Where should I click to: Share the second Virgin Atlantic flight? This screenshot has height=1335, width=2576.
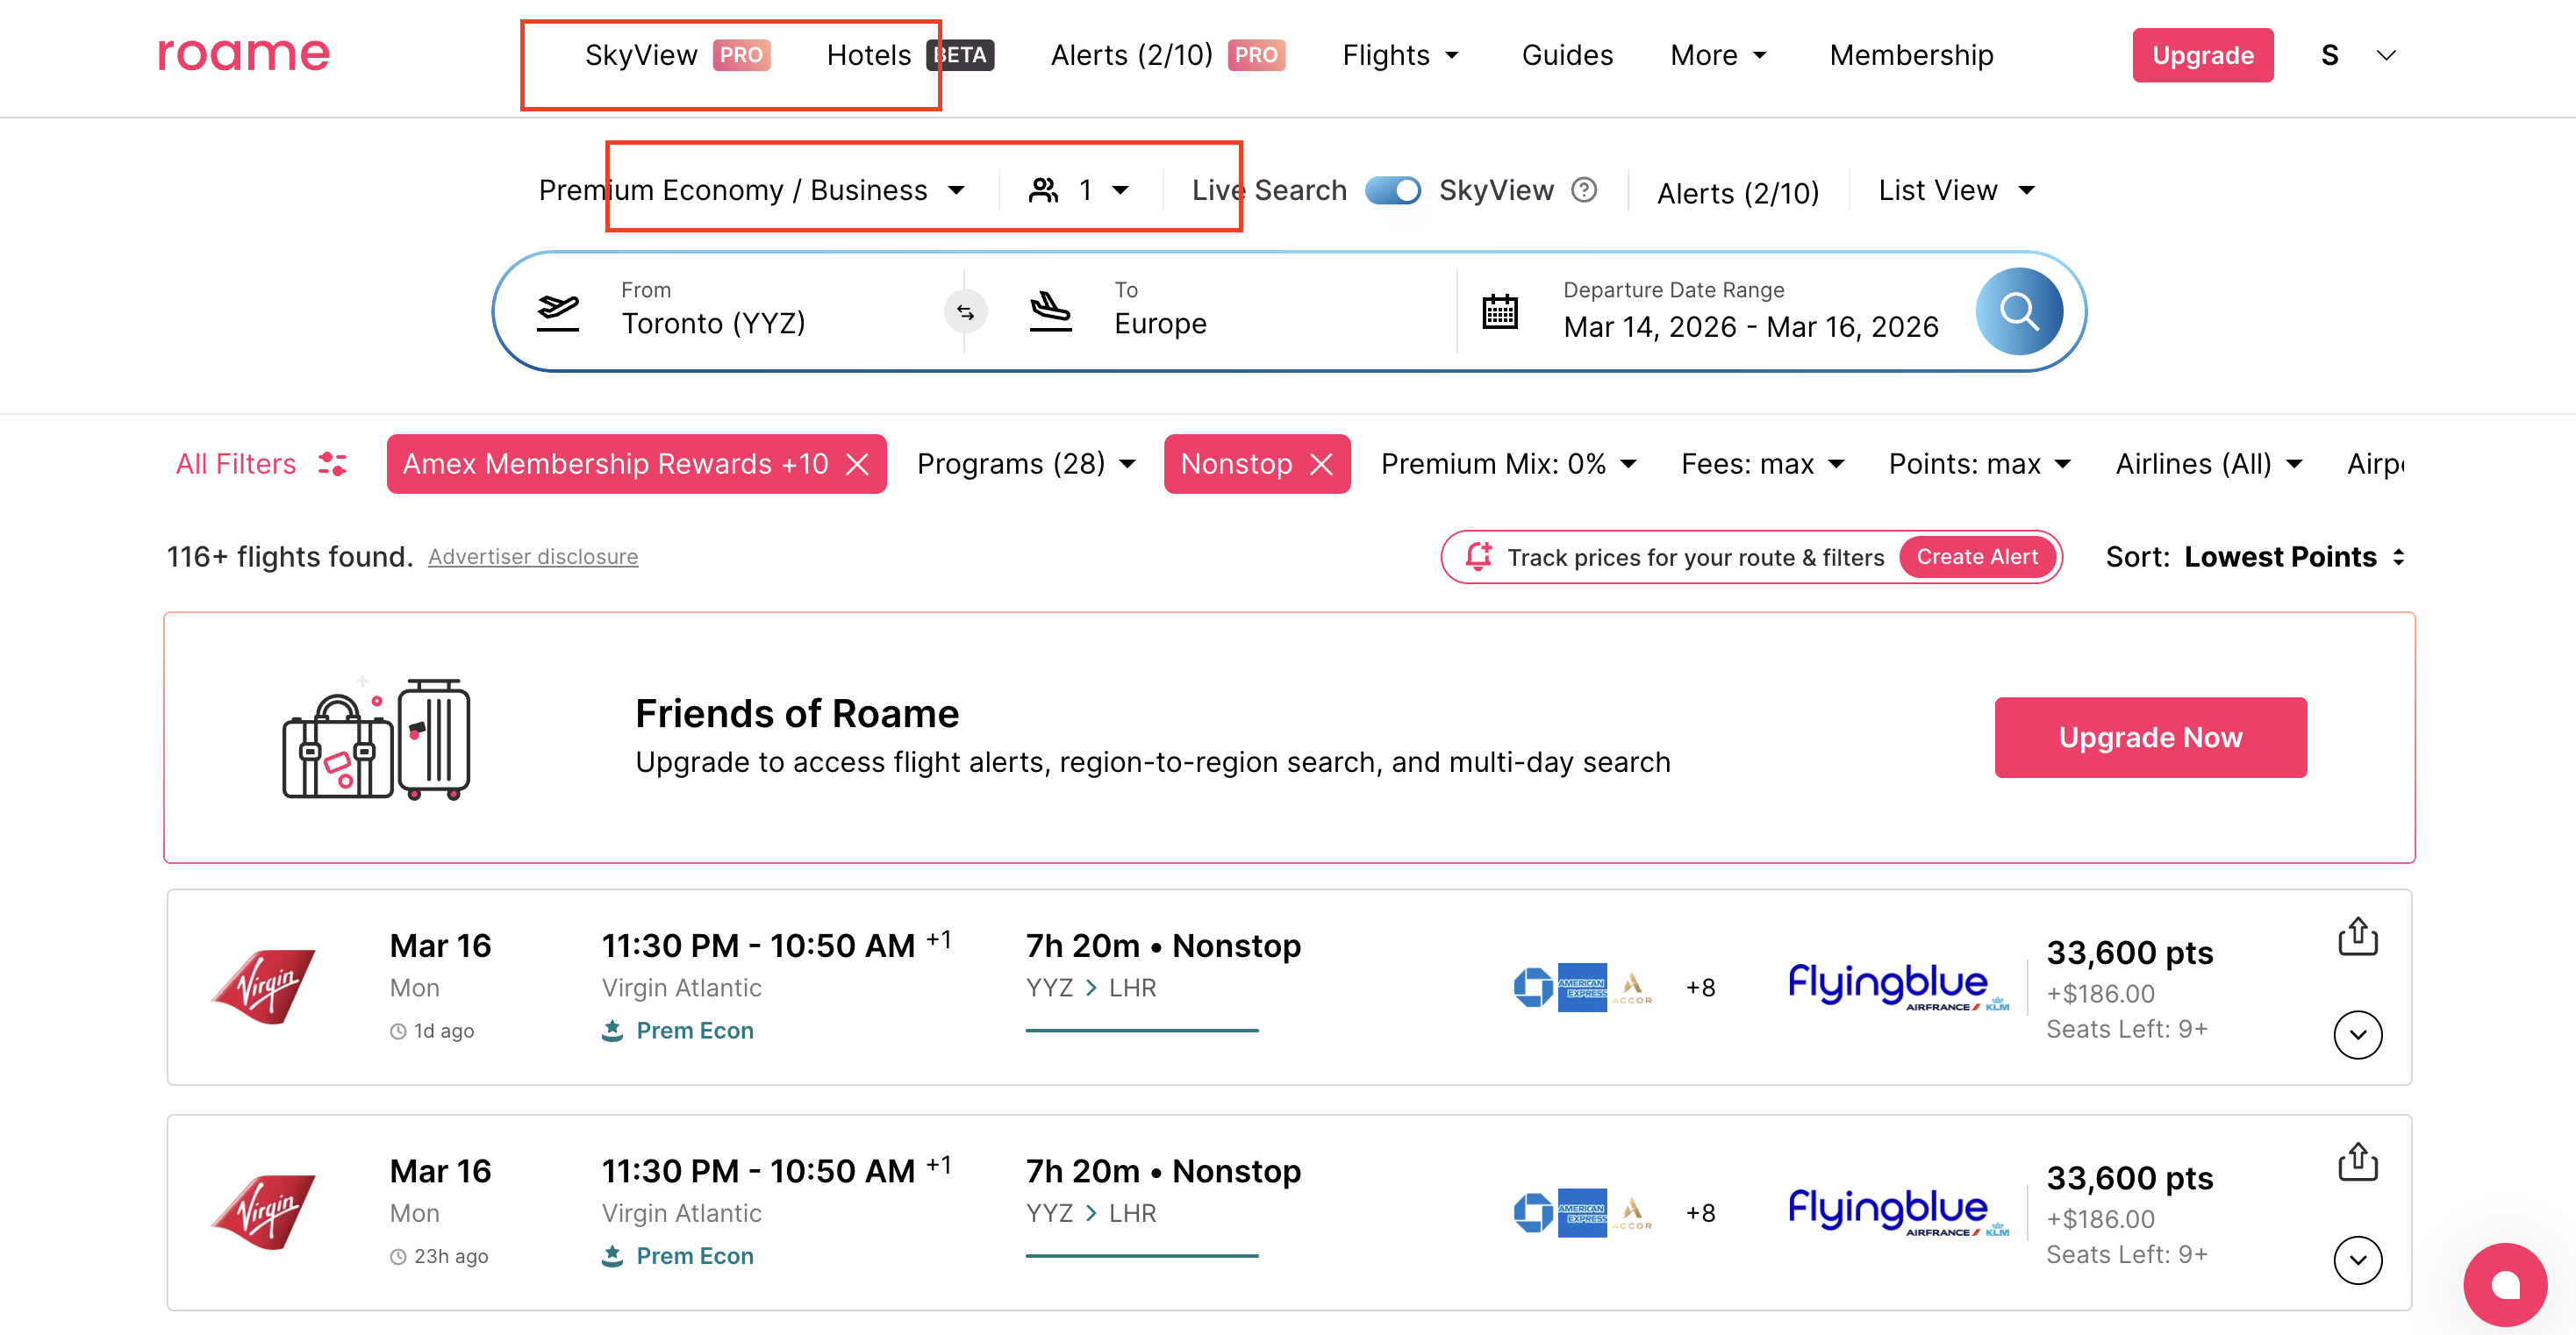tap(2357, 1162)
